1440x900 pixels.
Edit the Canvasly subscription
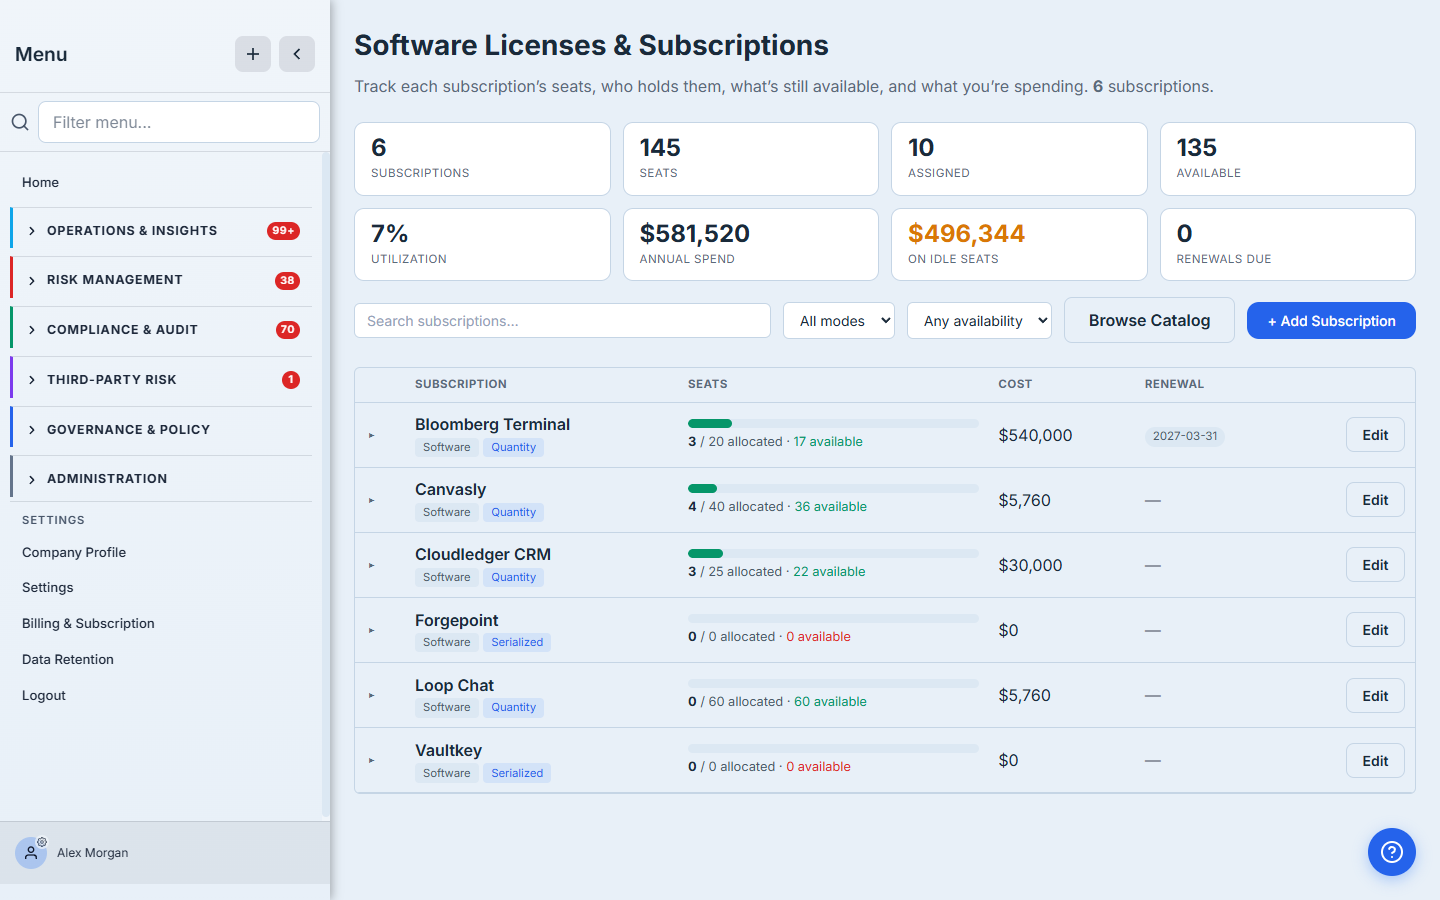1375,500
